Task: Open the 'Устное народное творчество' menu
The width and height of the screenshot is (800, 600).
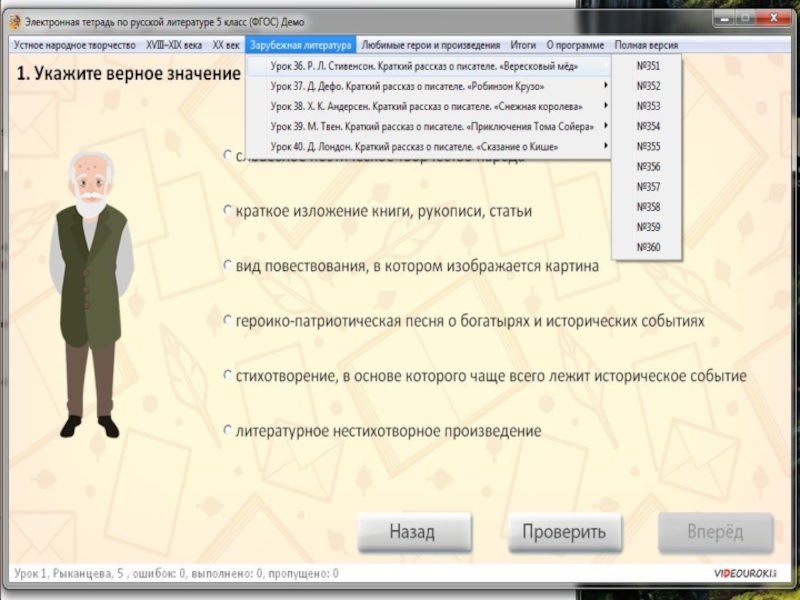Action: (75, 45)
